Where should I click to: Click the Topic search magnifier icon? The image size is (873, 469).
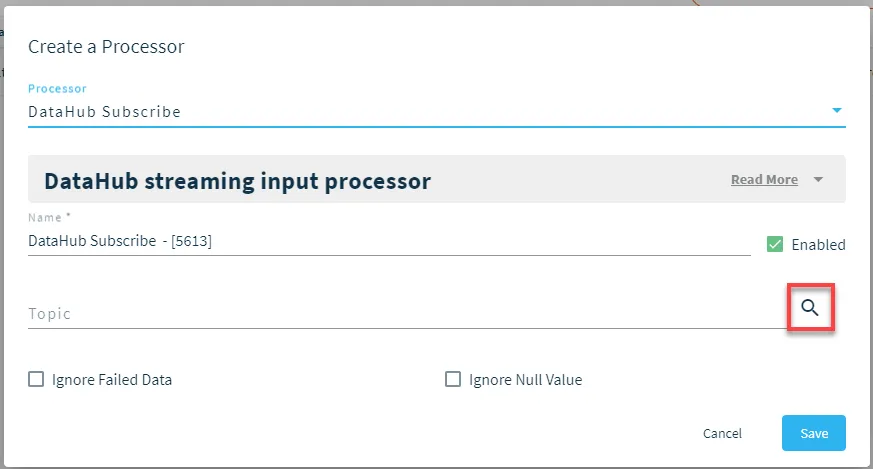pos(810,307)
